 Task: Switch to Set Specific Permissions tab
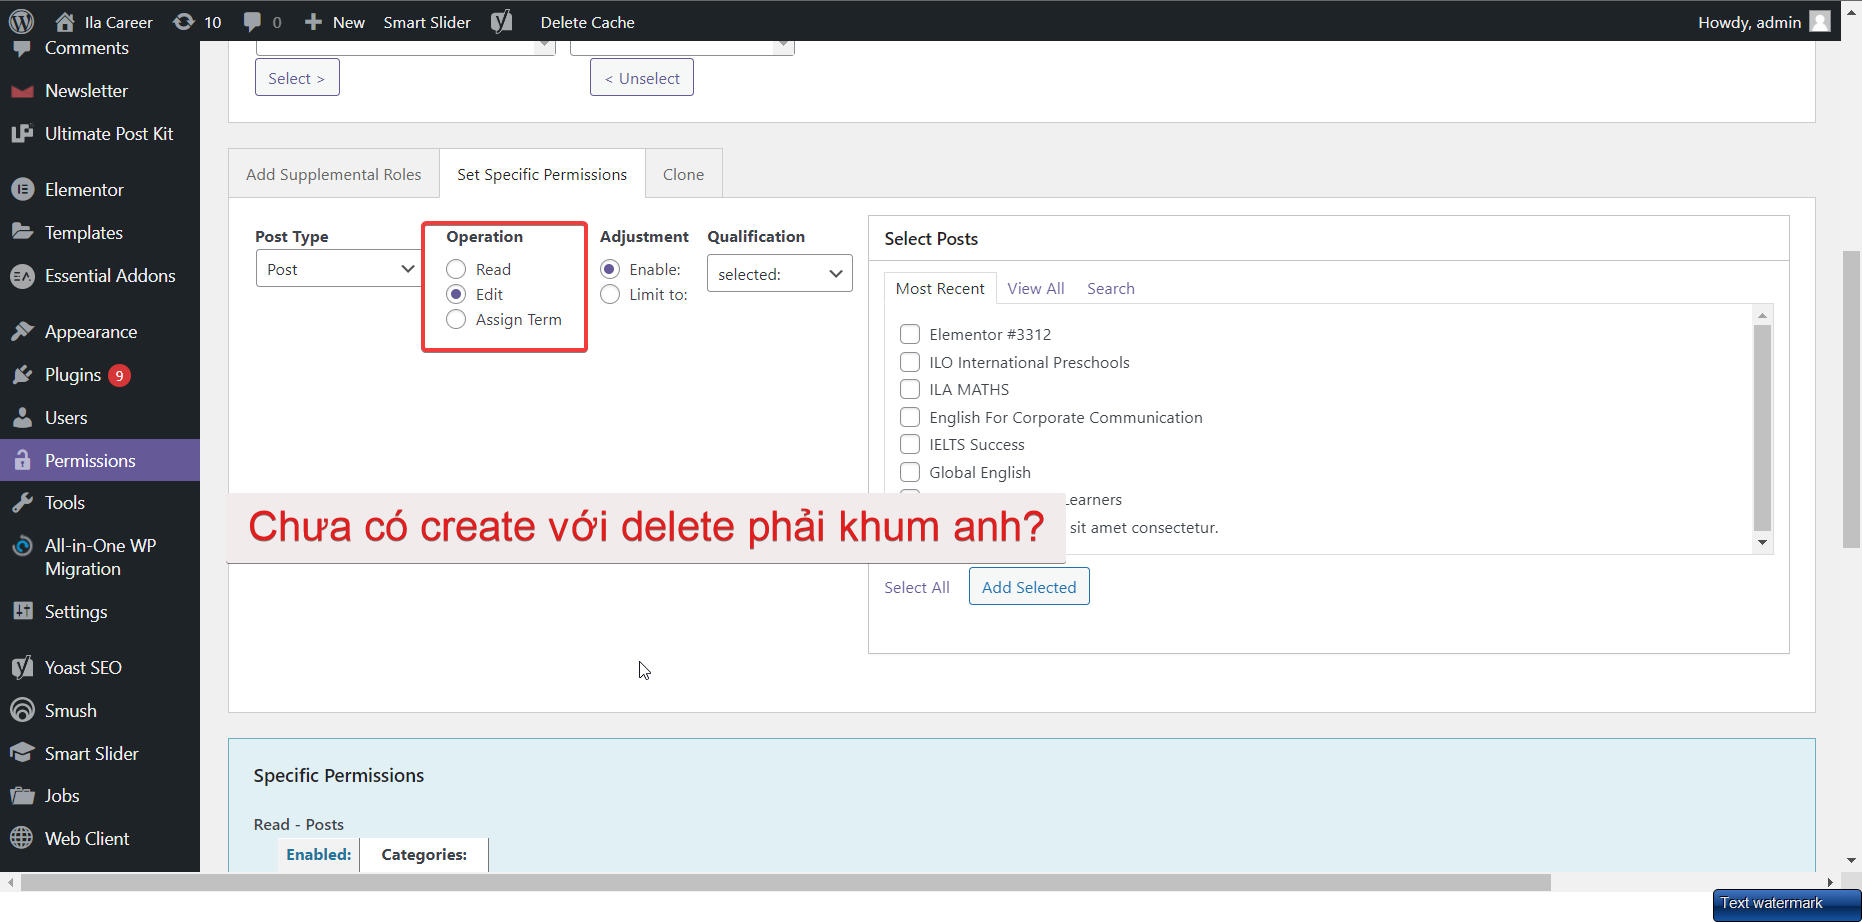coord(542,174)
